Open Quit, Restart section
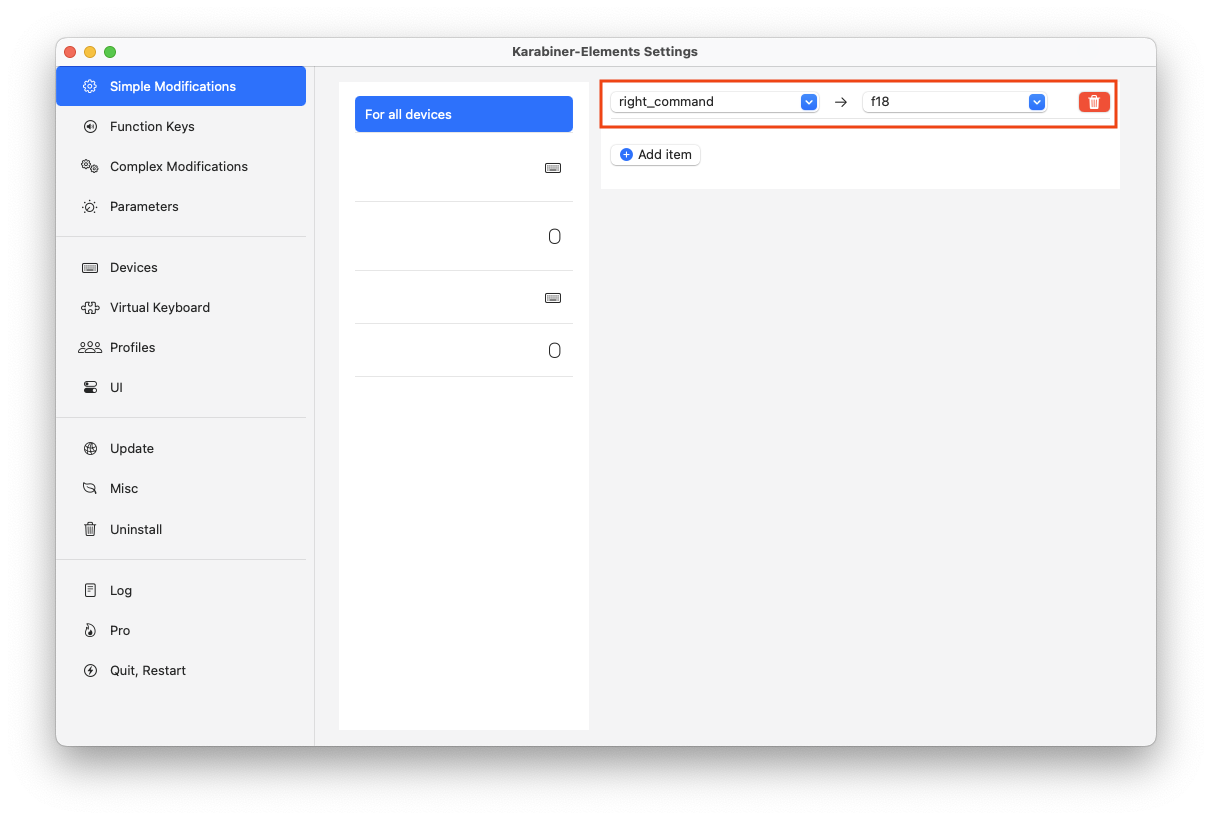The image size is (1212, 820). pos(181,670)
